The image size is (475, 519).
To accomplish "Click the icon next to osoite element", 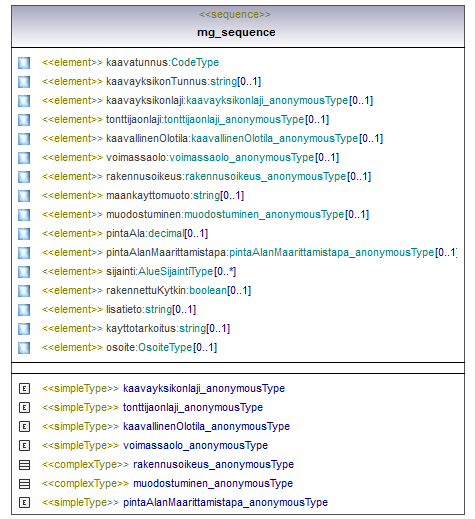I will (24, 348).
